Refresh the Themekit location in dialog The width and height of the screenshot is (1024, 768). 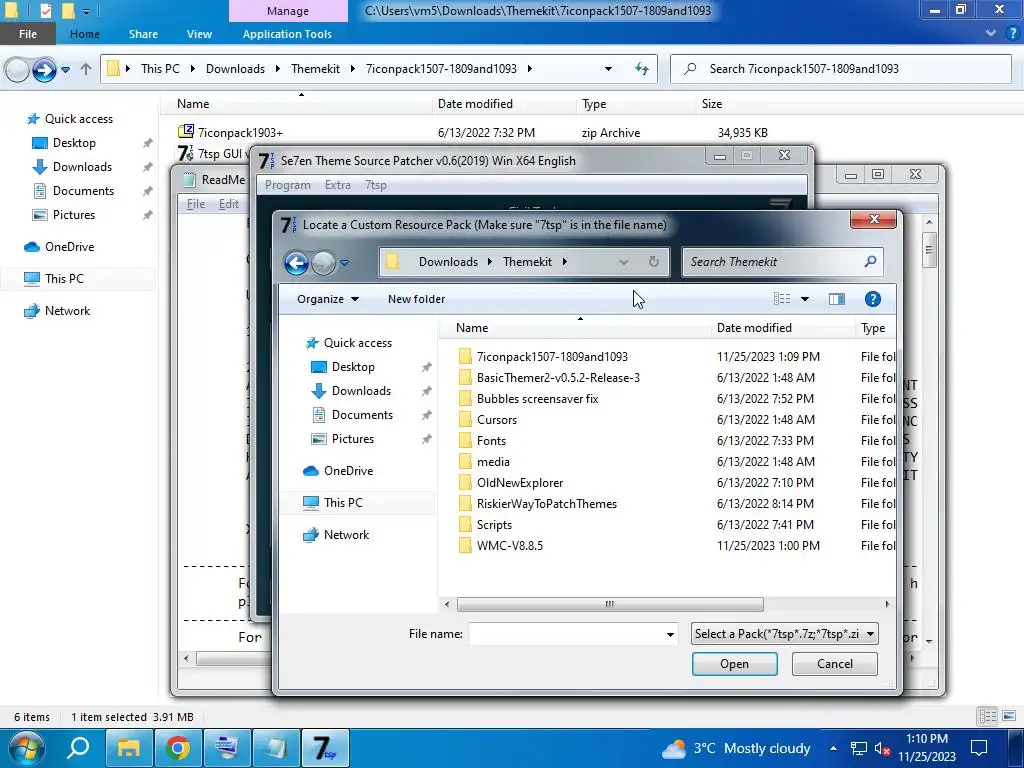(x=654, y=262)
